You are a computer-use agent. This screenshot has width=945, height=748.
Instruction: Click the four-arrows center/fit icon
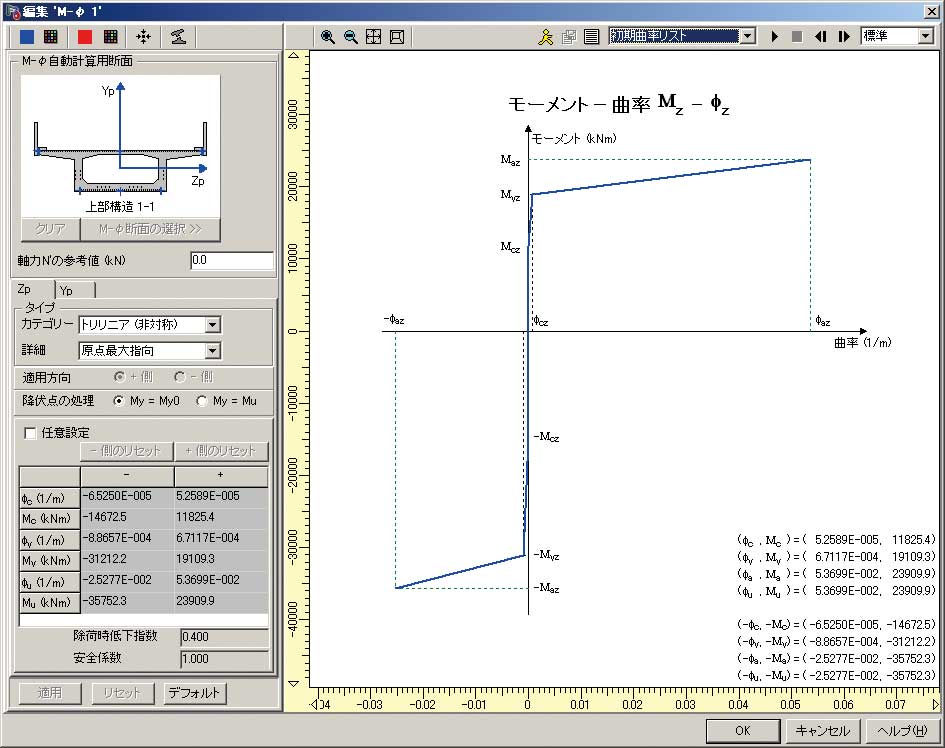pos(143,37)
